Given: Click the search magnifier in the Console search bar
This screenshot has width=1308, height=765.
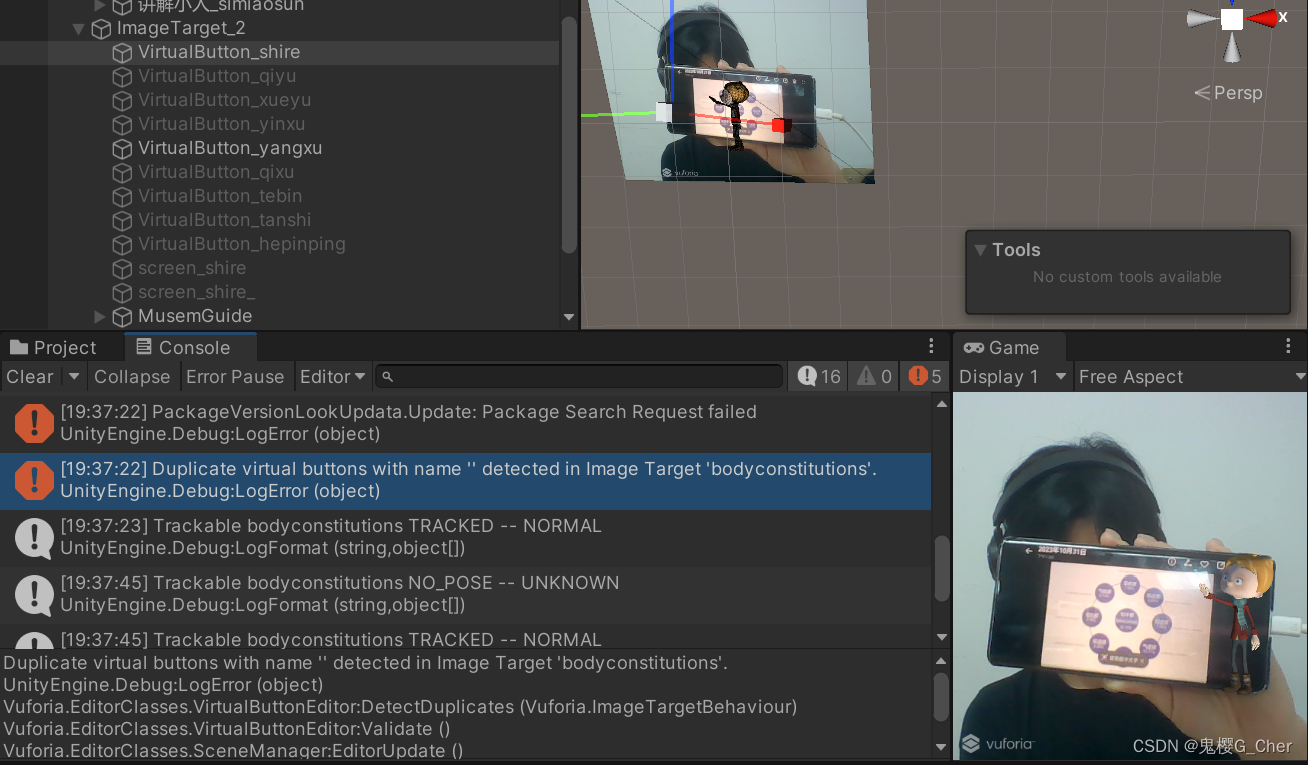Looking at the screenshot, I should pos(387,376).
